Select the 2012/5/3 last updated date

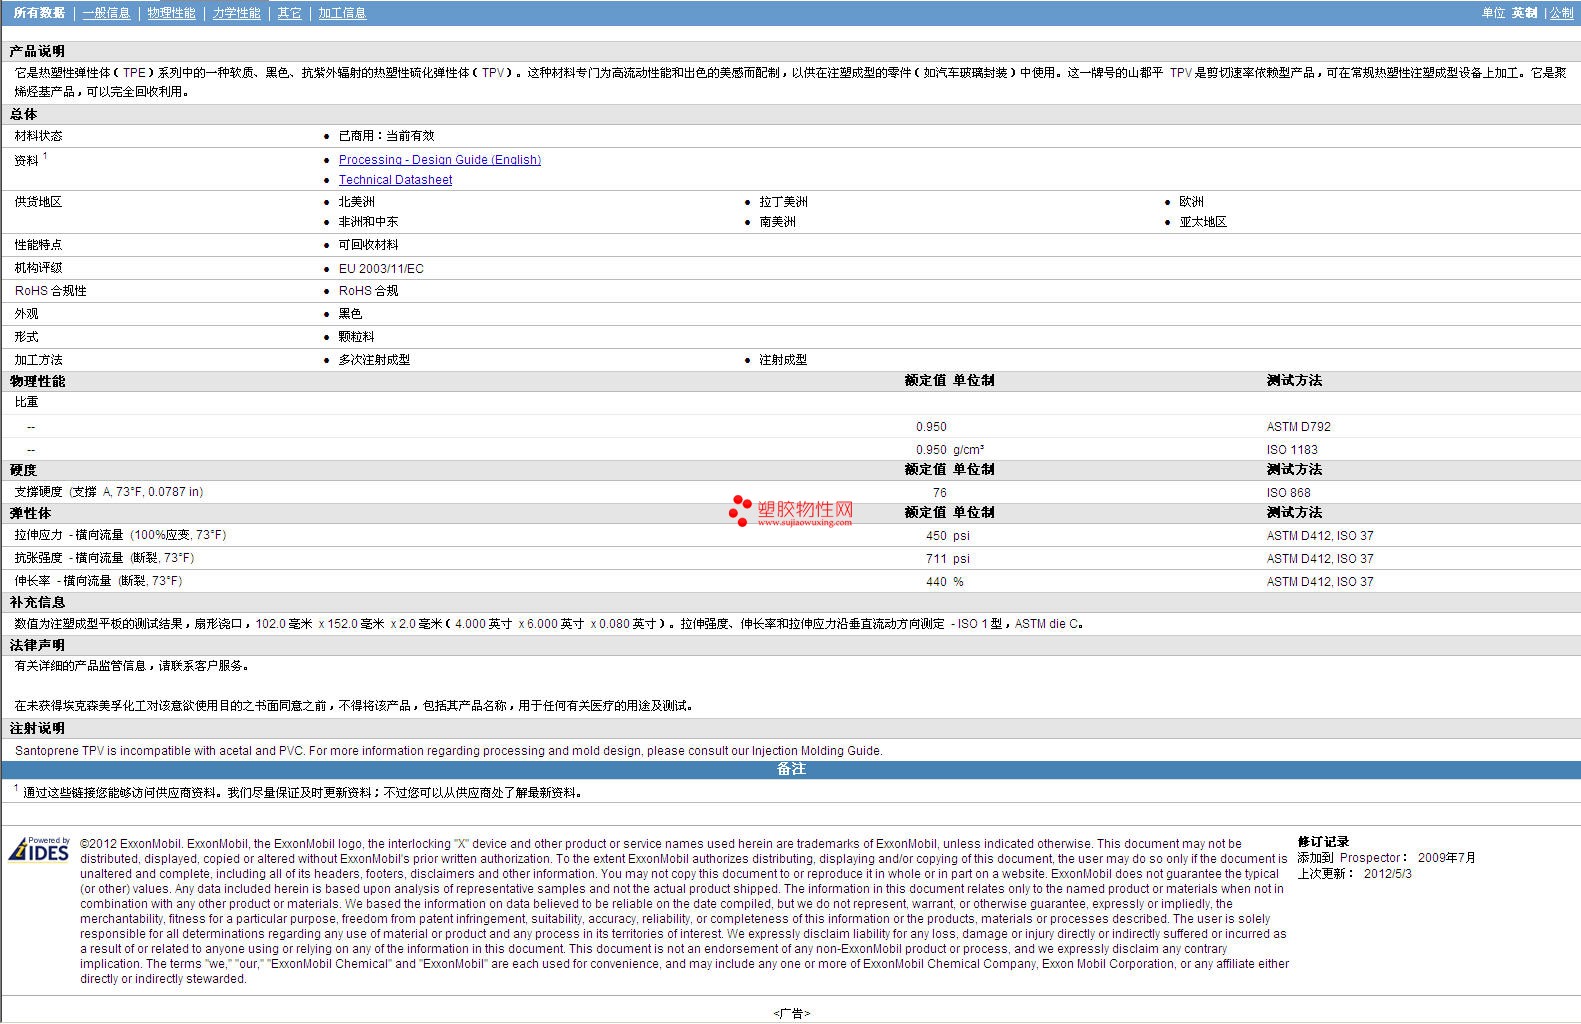[1388, 873]
